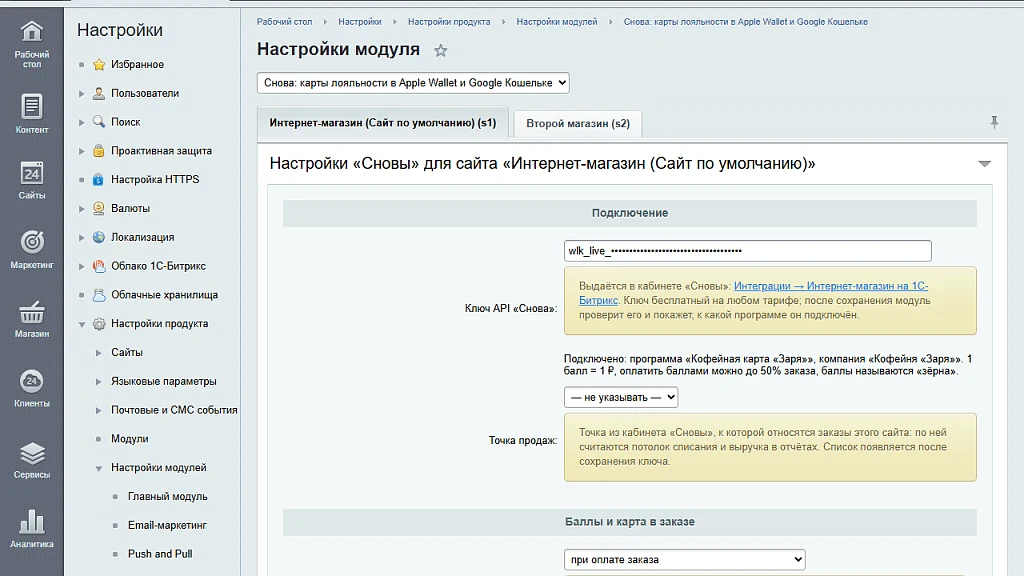The image size is (1024, 576).
Task: Open Модули in settings tree
Action: 129,439
